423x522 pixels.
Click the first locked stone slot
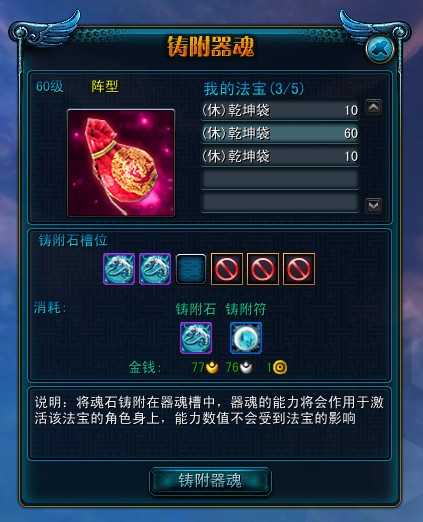click(x=227, y=269)
